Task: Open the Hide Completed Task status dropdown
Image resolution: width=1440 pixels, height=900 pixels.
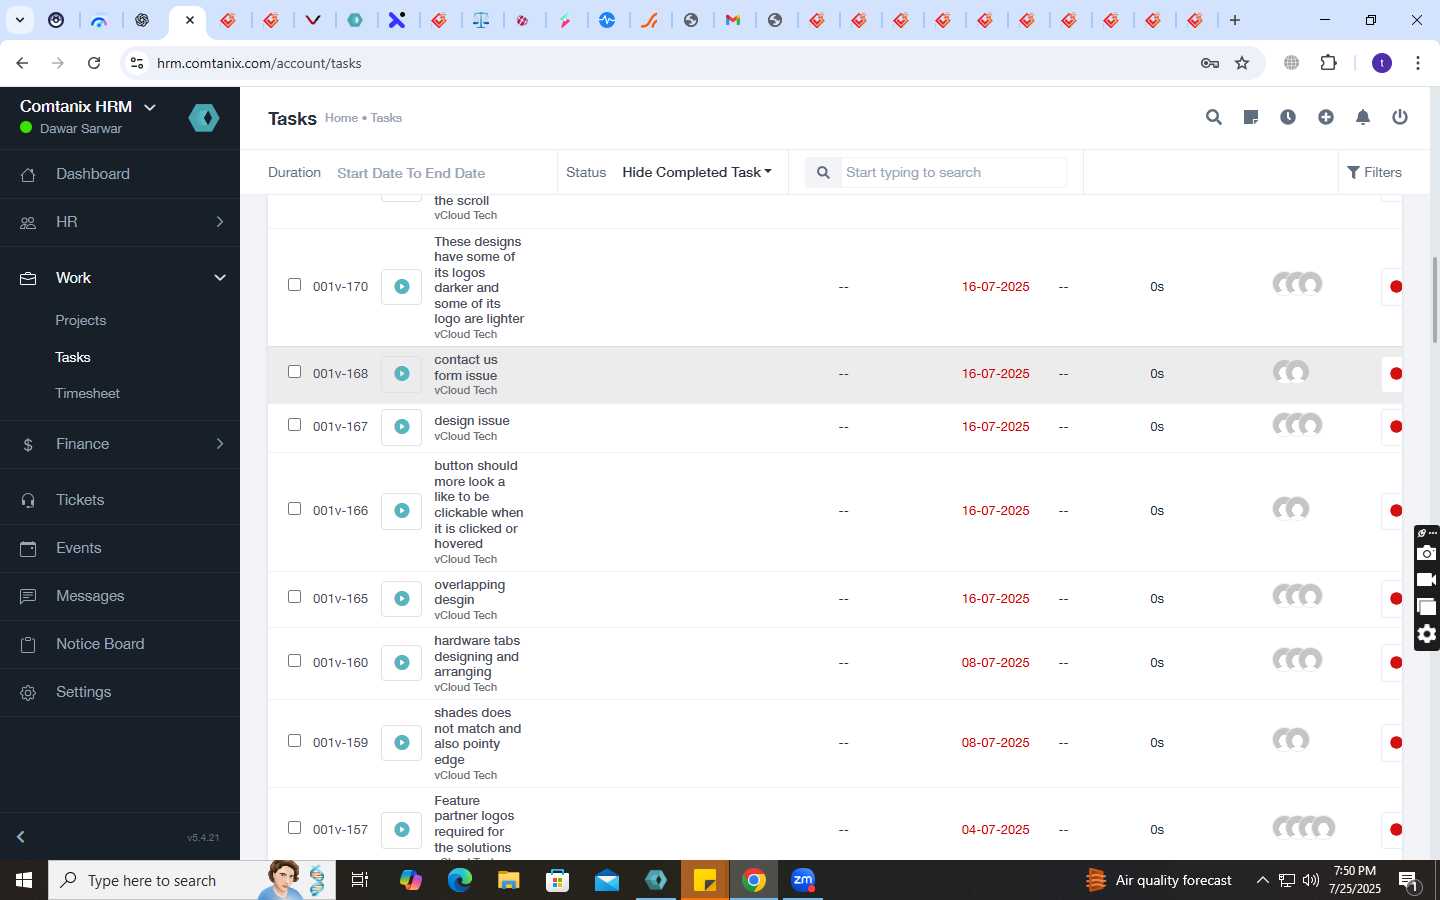Action: click(x=697, y=172)
